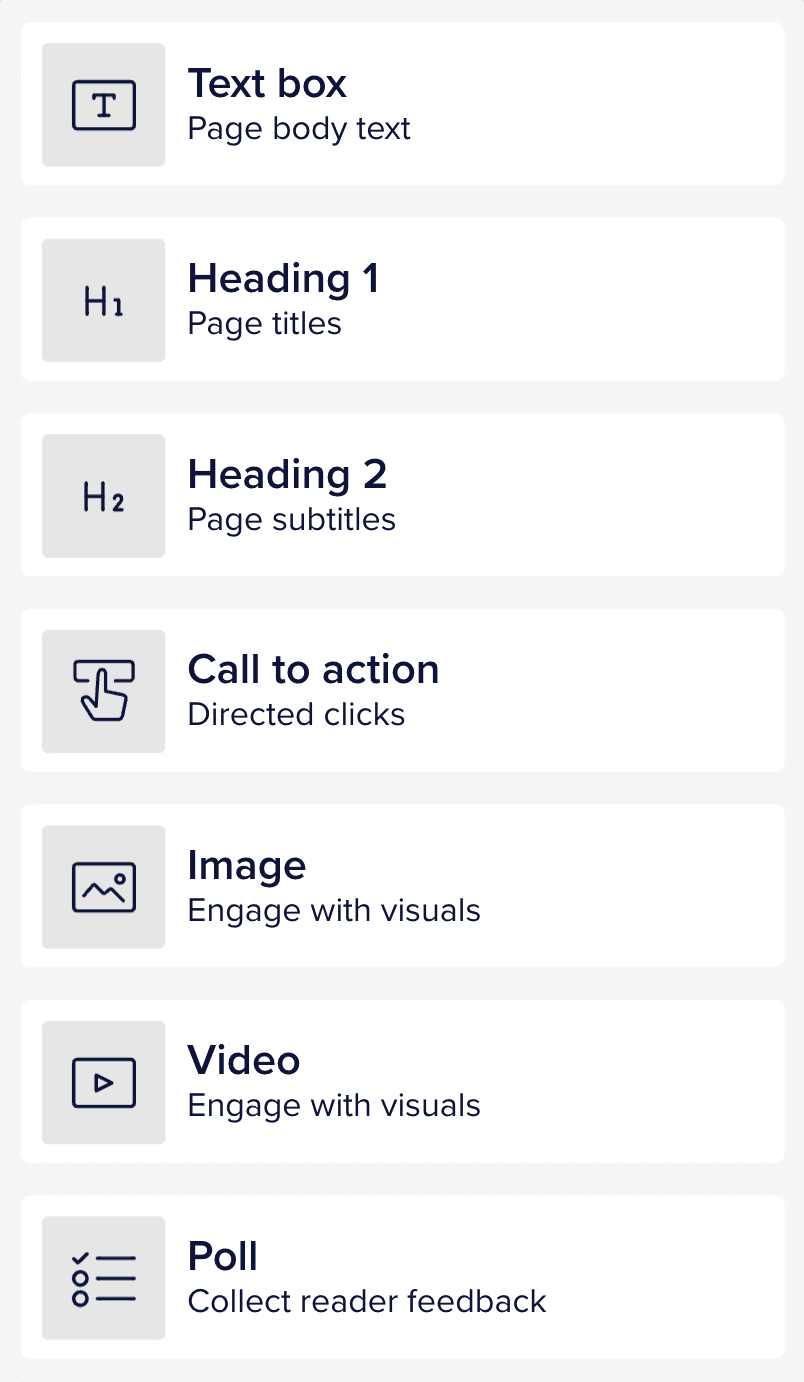
Task: Click the Text box T icon
Action: (103, 105)
